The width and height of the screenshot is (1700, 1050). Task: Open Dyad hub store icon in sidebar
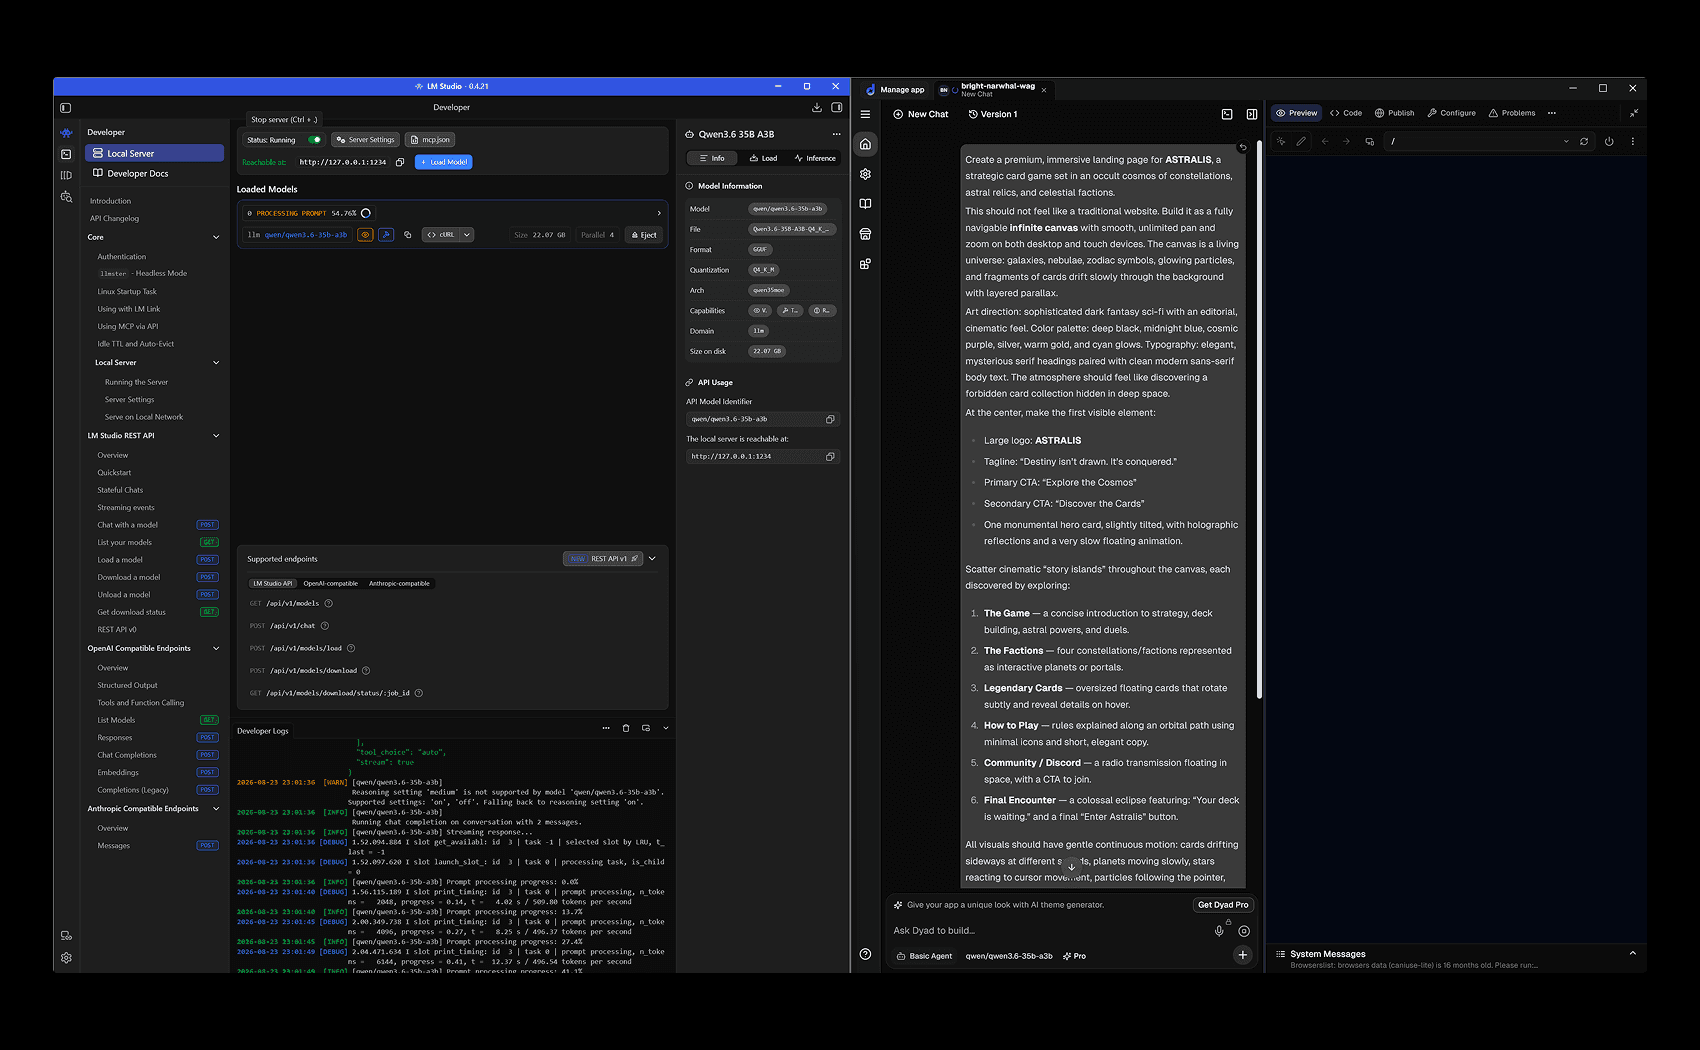[x=865, y=234]
